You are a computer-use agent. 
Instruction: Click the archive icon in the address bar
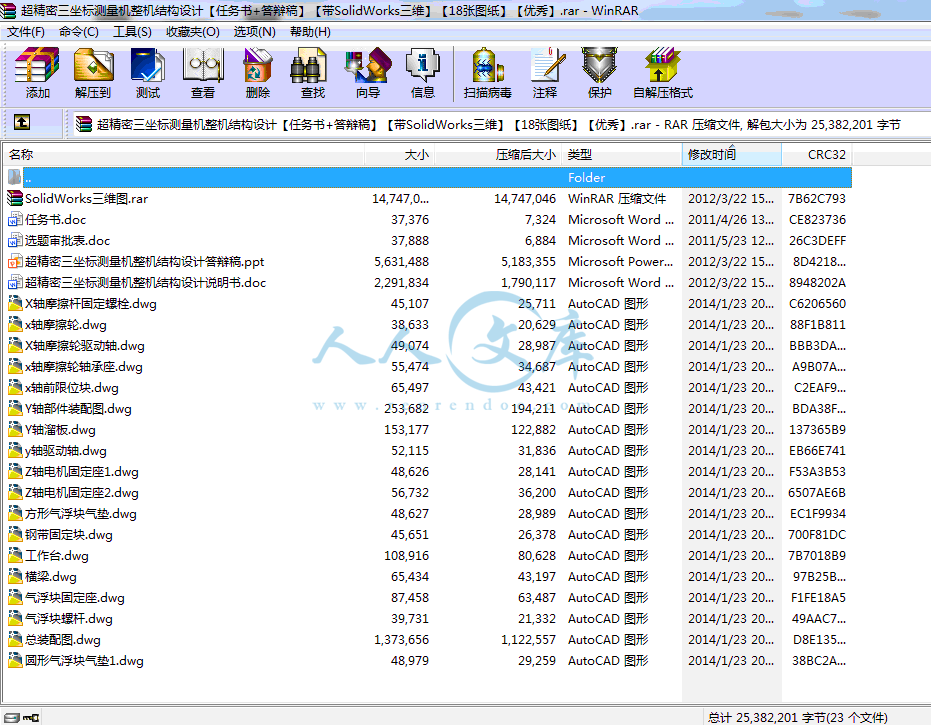coord(84,124)
